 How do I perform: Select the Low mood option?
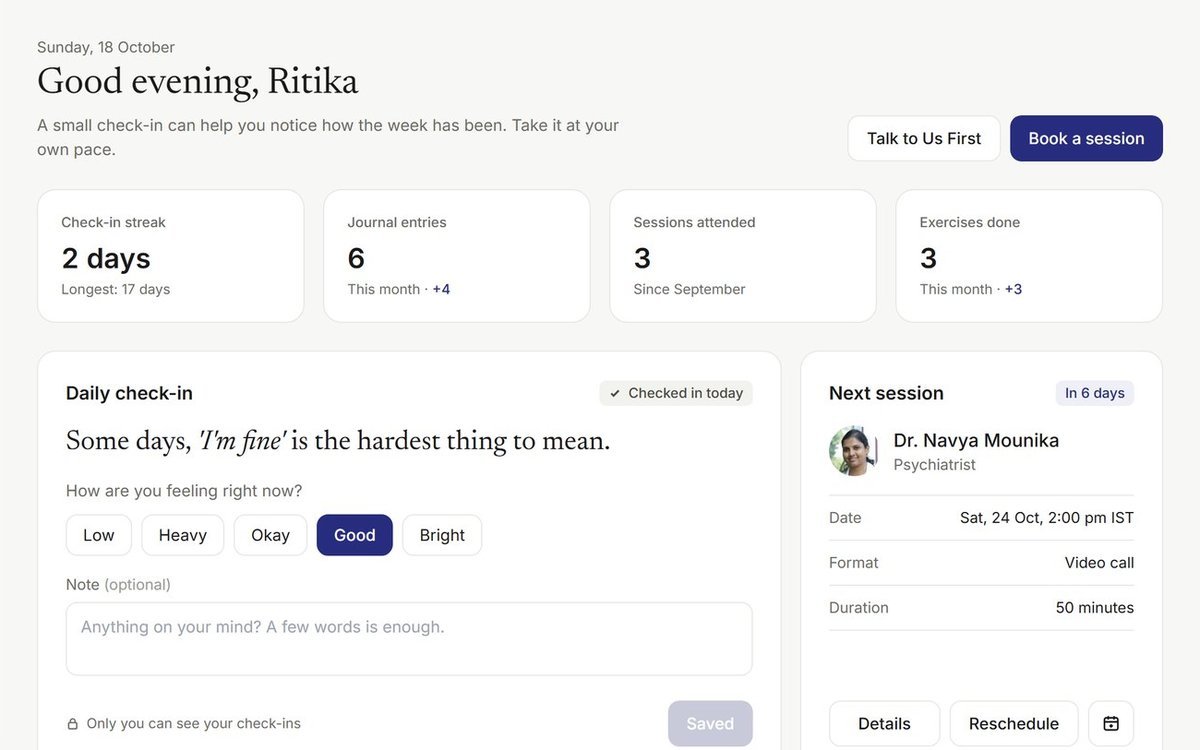point(99,535)
